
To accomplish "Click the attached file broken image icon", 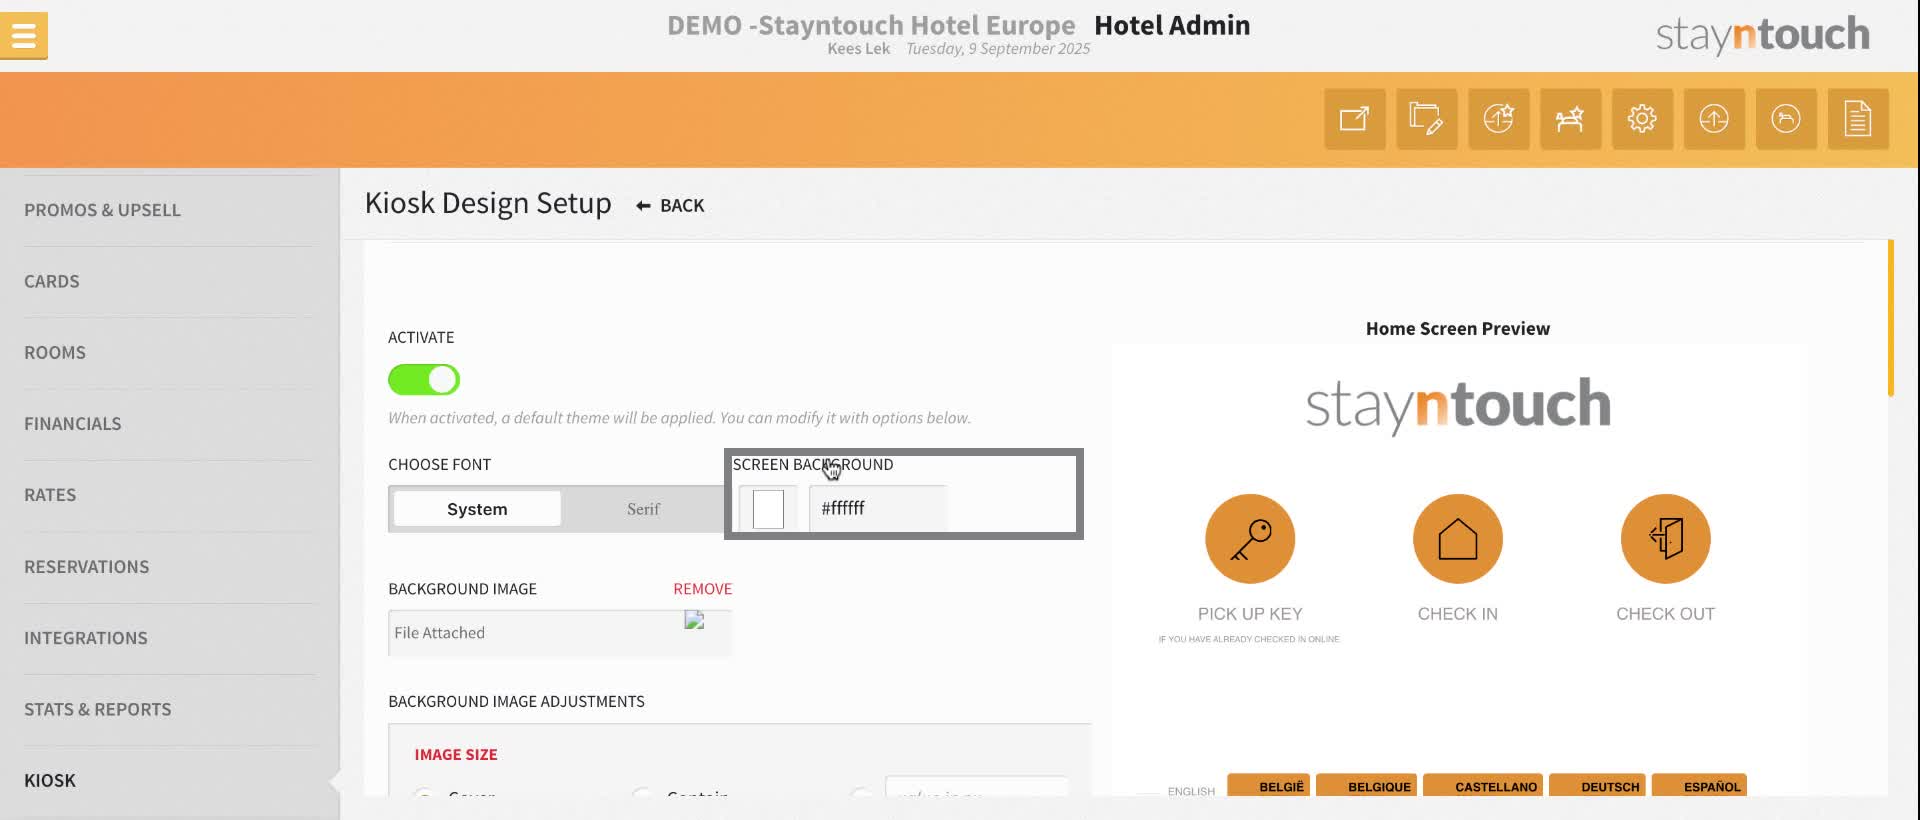I will (694, 621).
